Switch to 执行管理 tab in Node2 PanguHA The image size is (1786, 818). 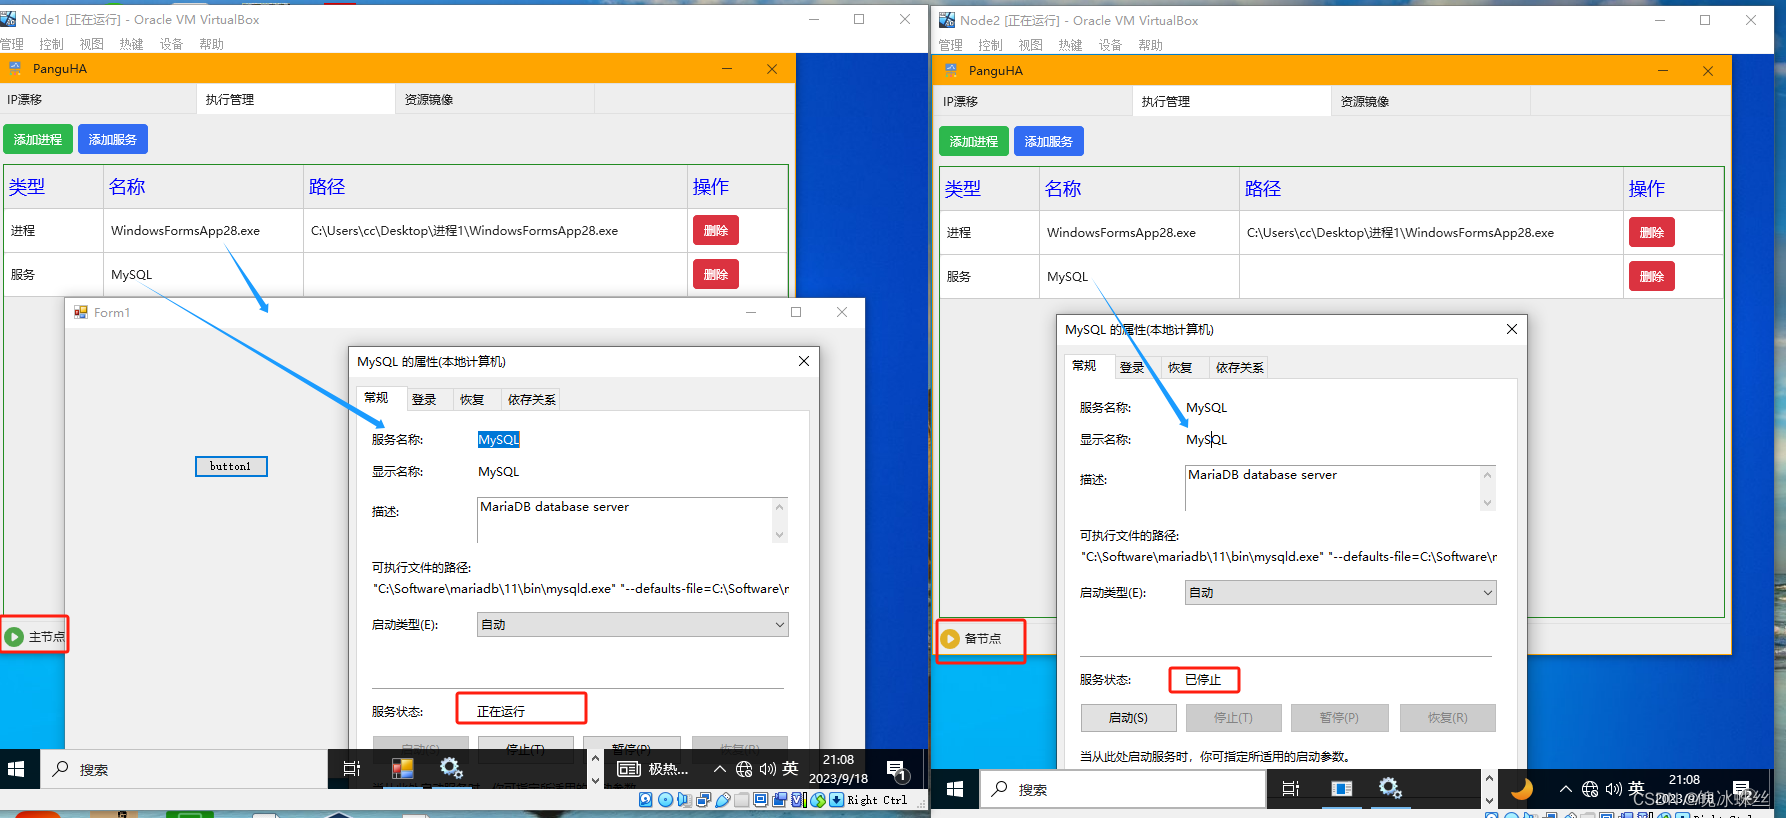[1231, 101]
